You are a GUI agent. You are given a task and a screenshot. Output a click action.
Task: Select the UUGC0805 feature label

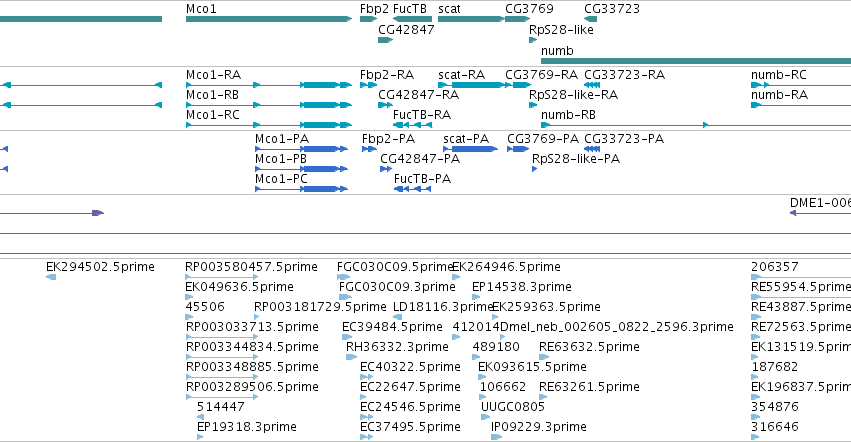513,407
